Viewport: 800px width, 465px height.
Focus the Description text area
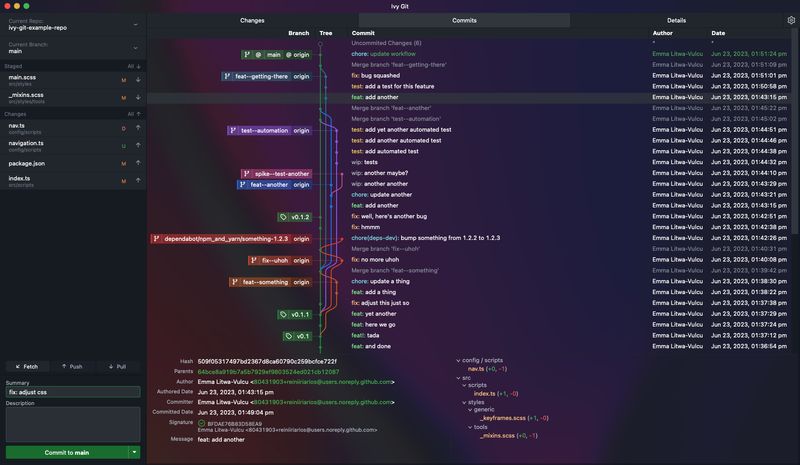point(73,424)
